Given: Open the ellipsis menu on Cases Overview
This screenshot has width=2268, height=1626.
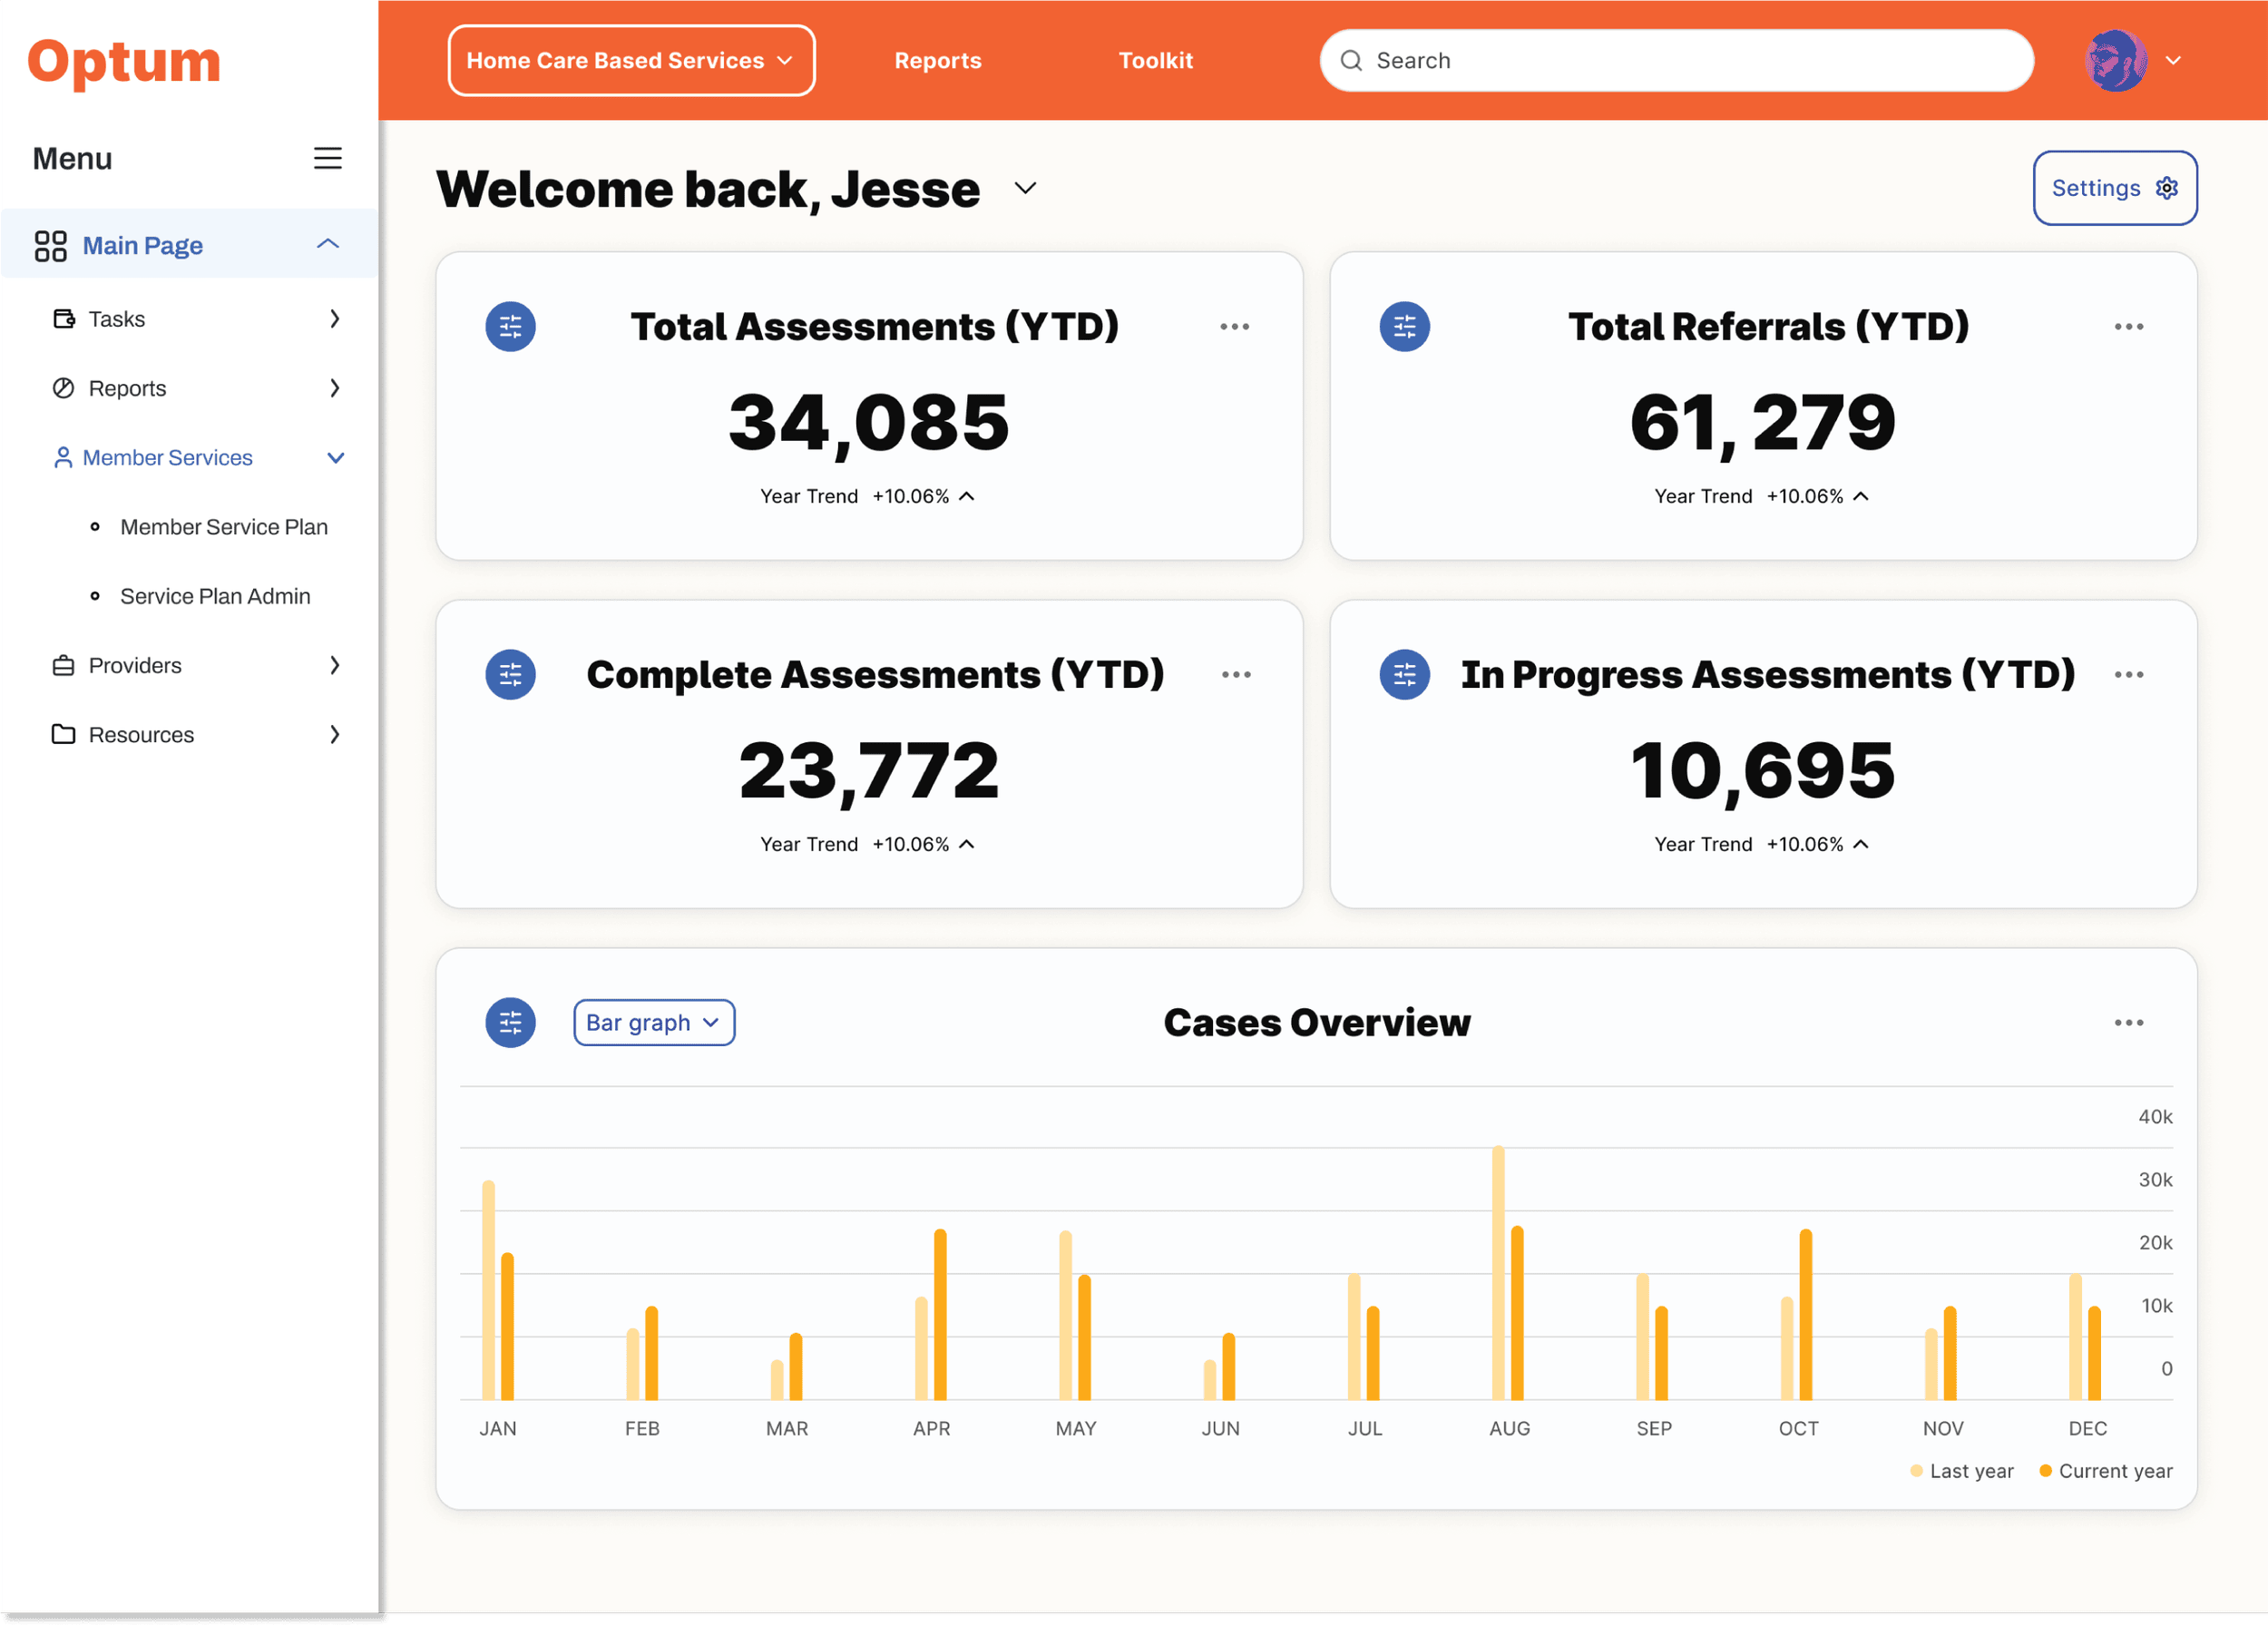Looking at the screenshot, I should point(2129,1022).
